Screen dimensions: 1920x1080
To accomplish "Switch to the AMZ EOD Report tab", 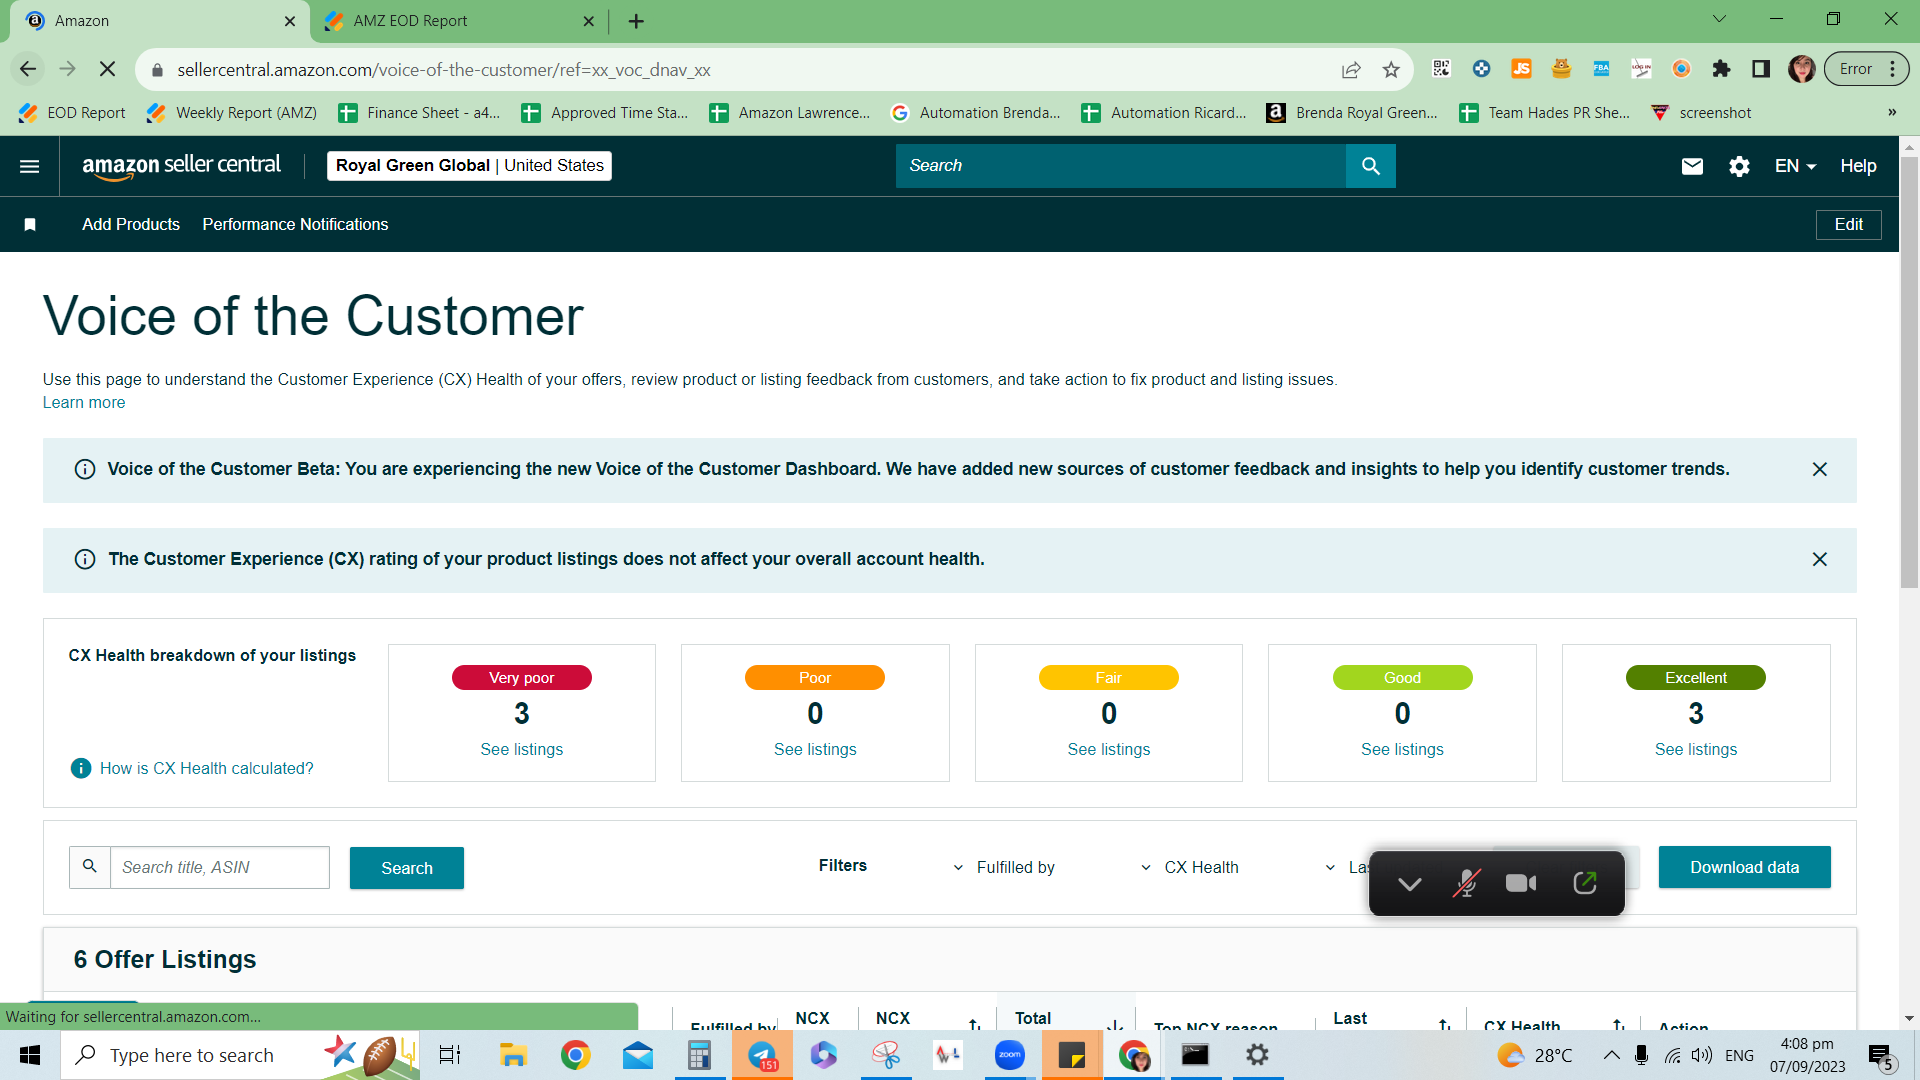I will click(460, 21).
